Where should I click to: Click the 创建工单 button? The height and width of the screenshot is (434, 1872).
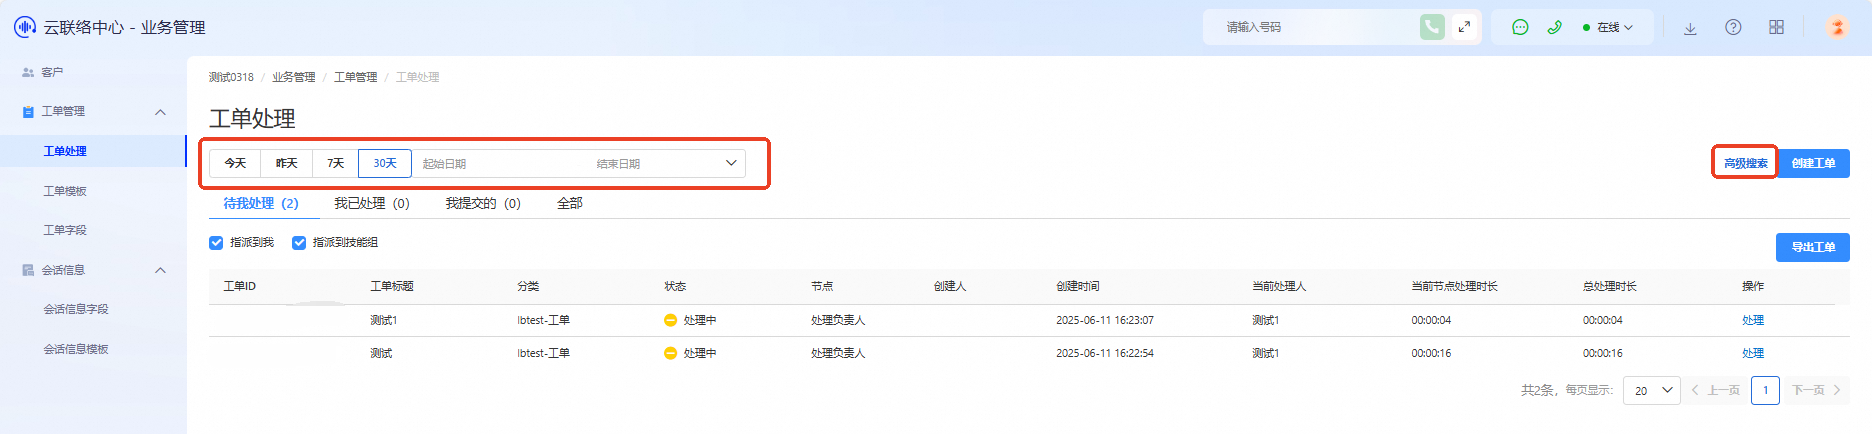click(1813, 163)
